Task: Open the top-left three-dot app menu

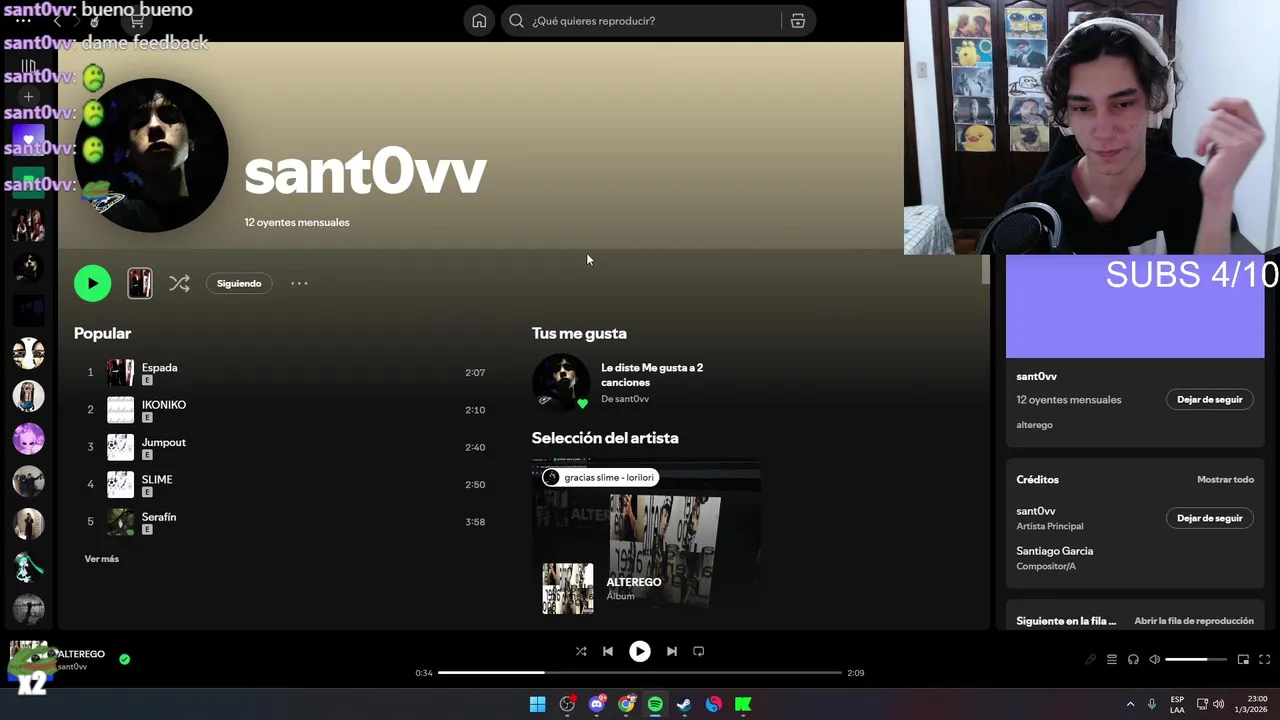Action: 22,21
